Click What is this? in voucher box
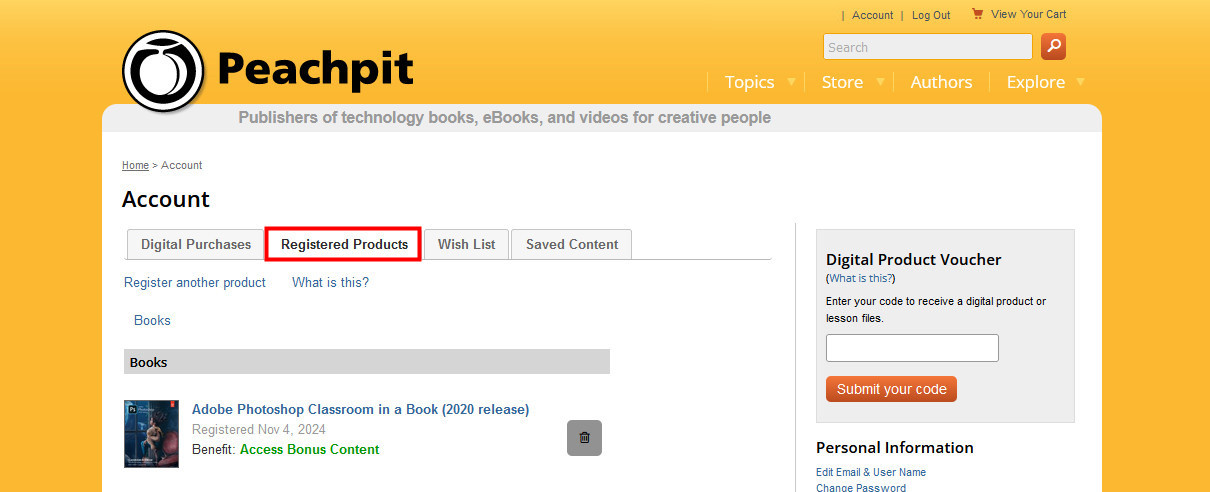The image size is (1210, 492). coord(861,278)
